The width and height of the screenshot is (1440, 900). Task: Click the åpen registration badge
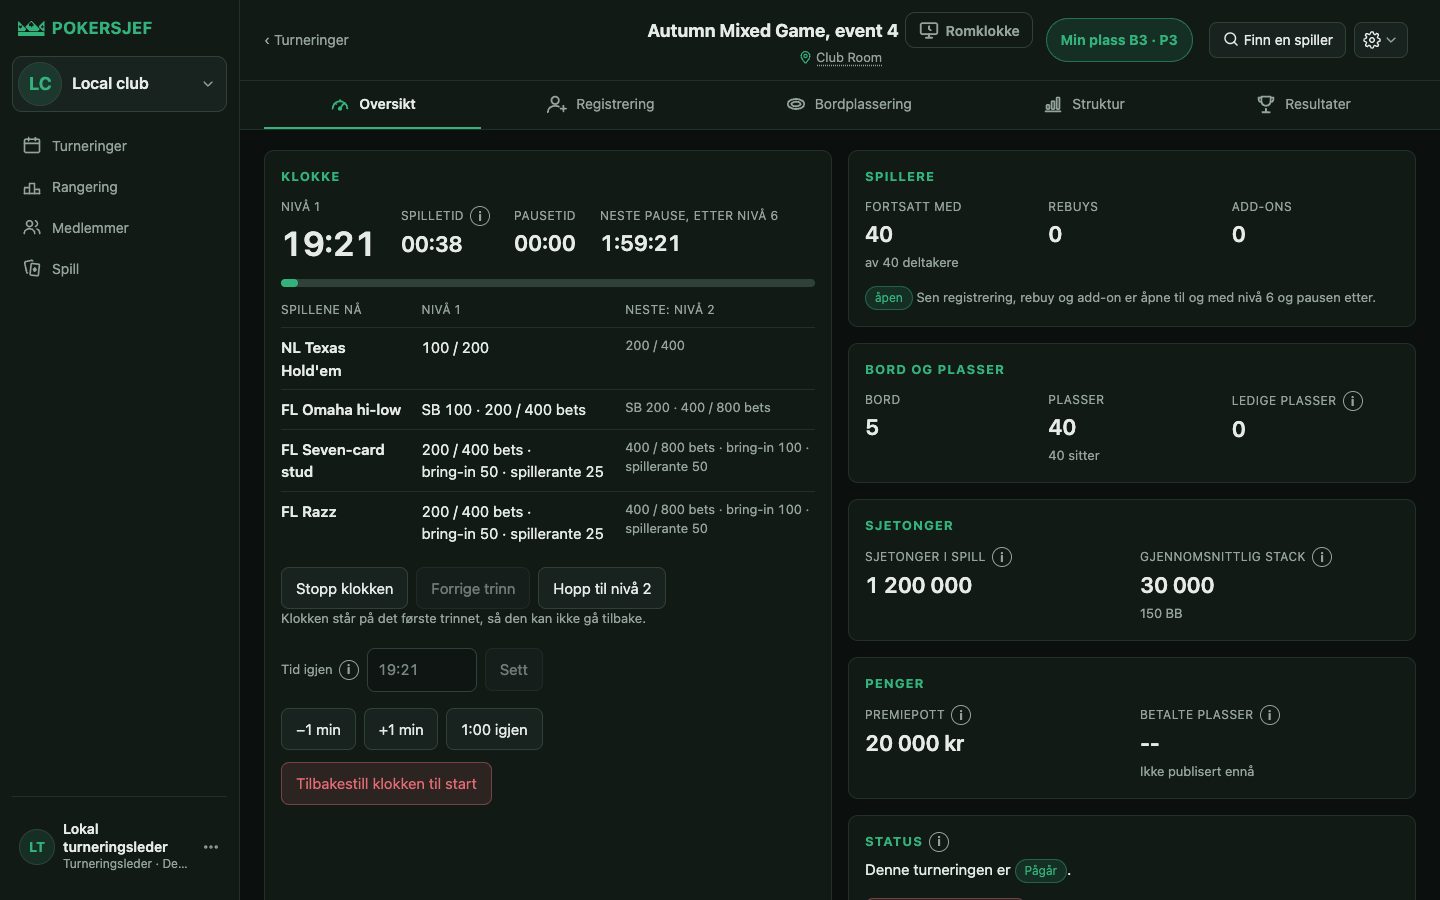tap(888, 298)
